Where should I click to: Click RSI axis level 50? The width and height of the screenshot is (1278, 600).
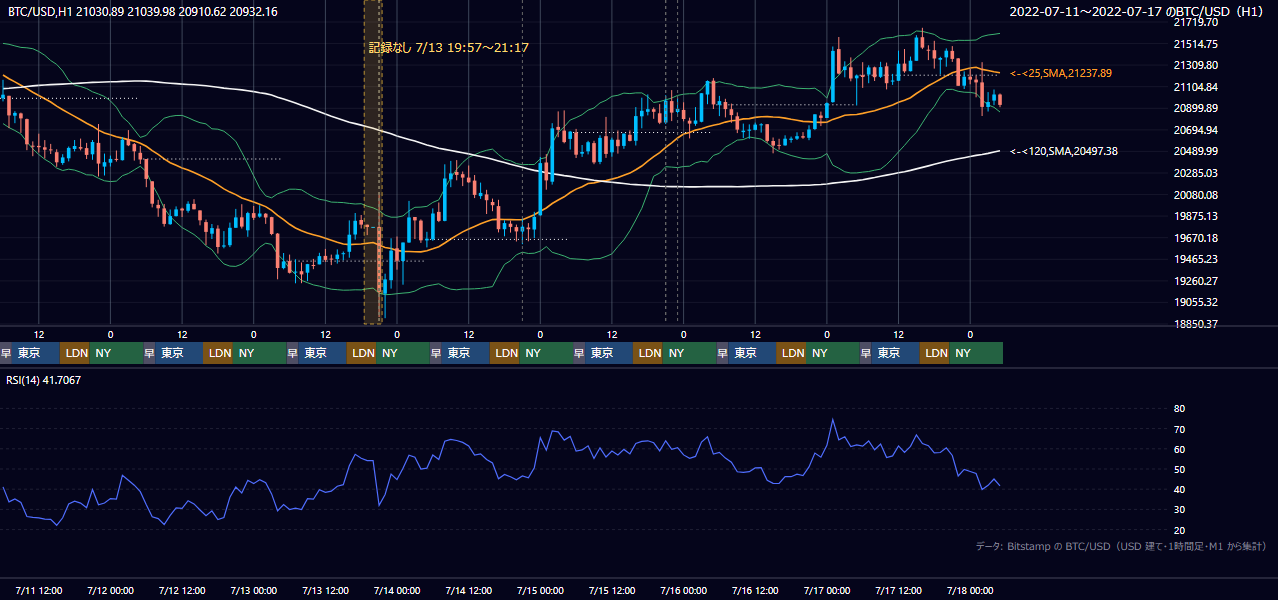tap(1179, 469)
